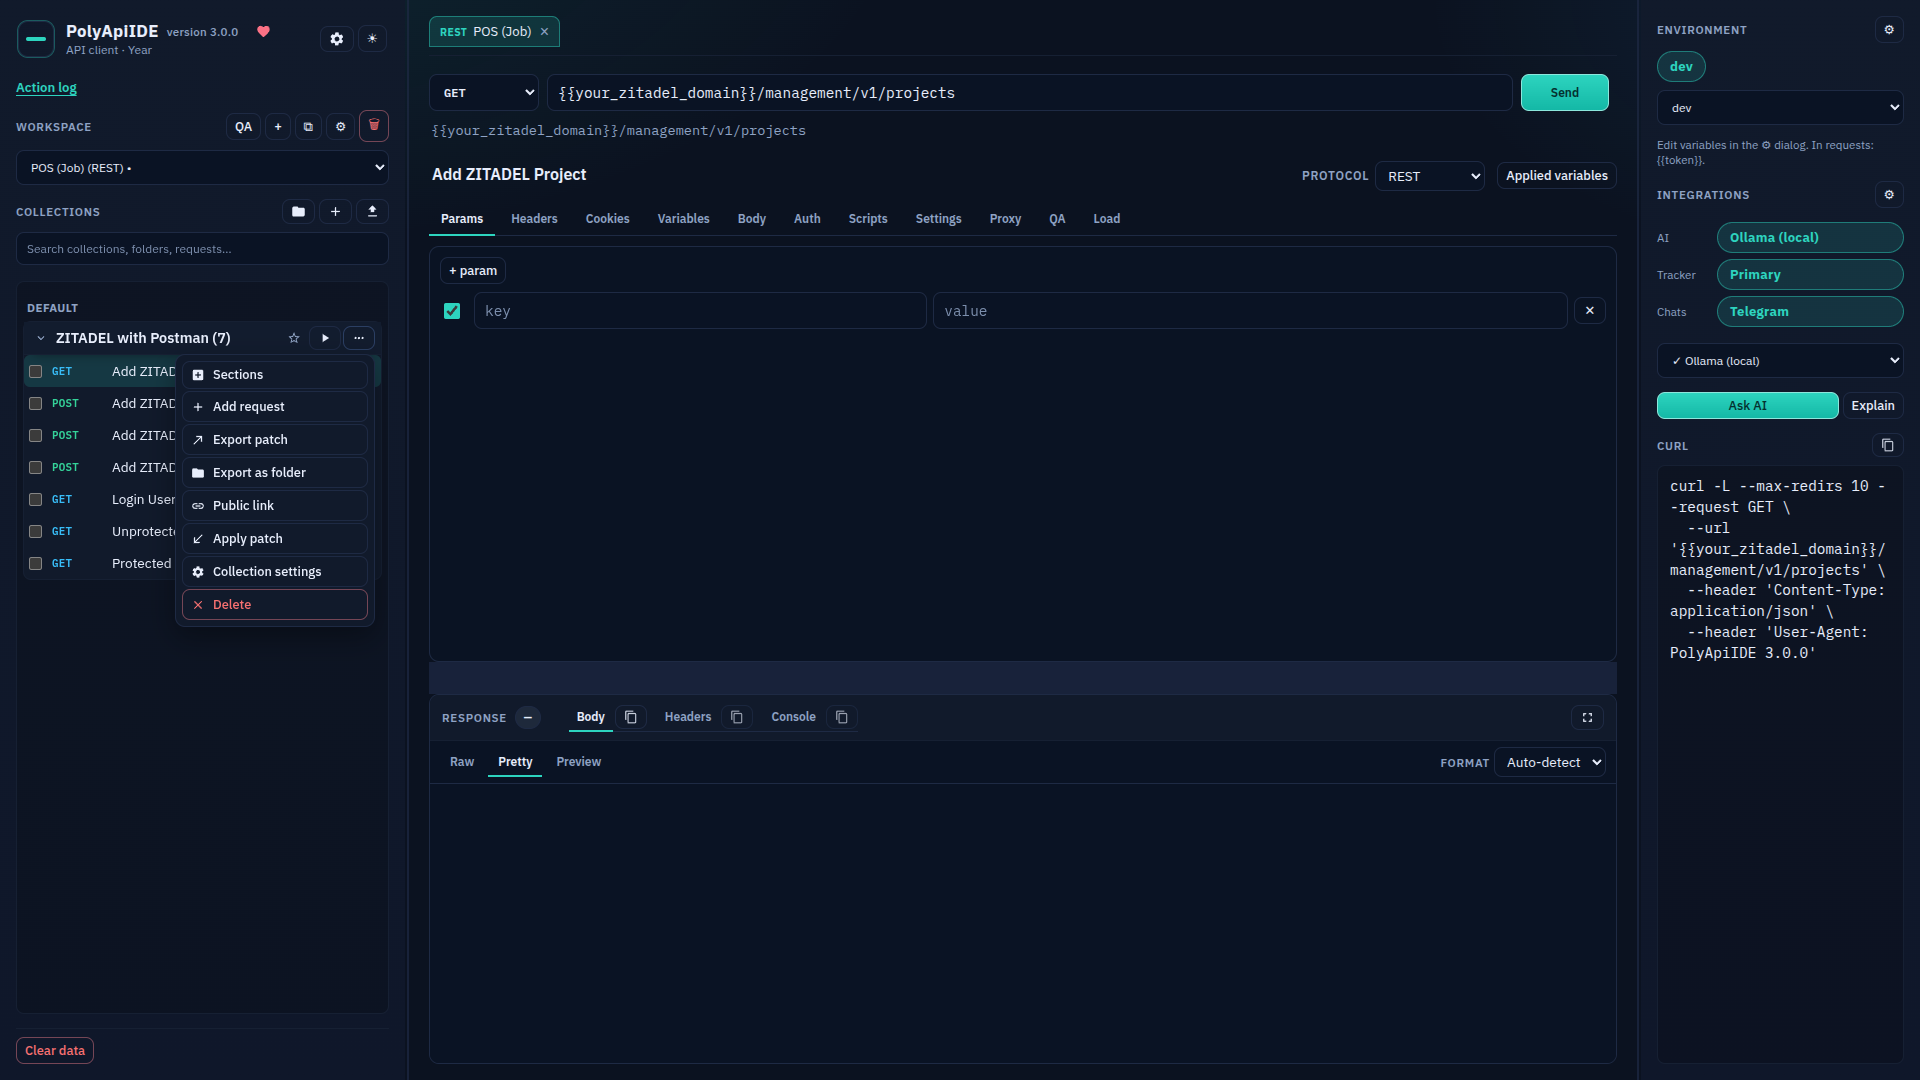Uncheck the key/value param checkbox
Viewport: 1920px width, 1080px height.
452,311
